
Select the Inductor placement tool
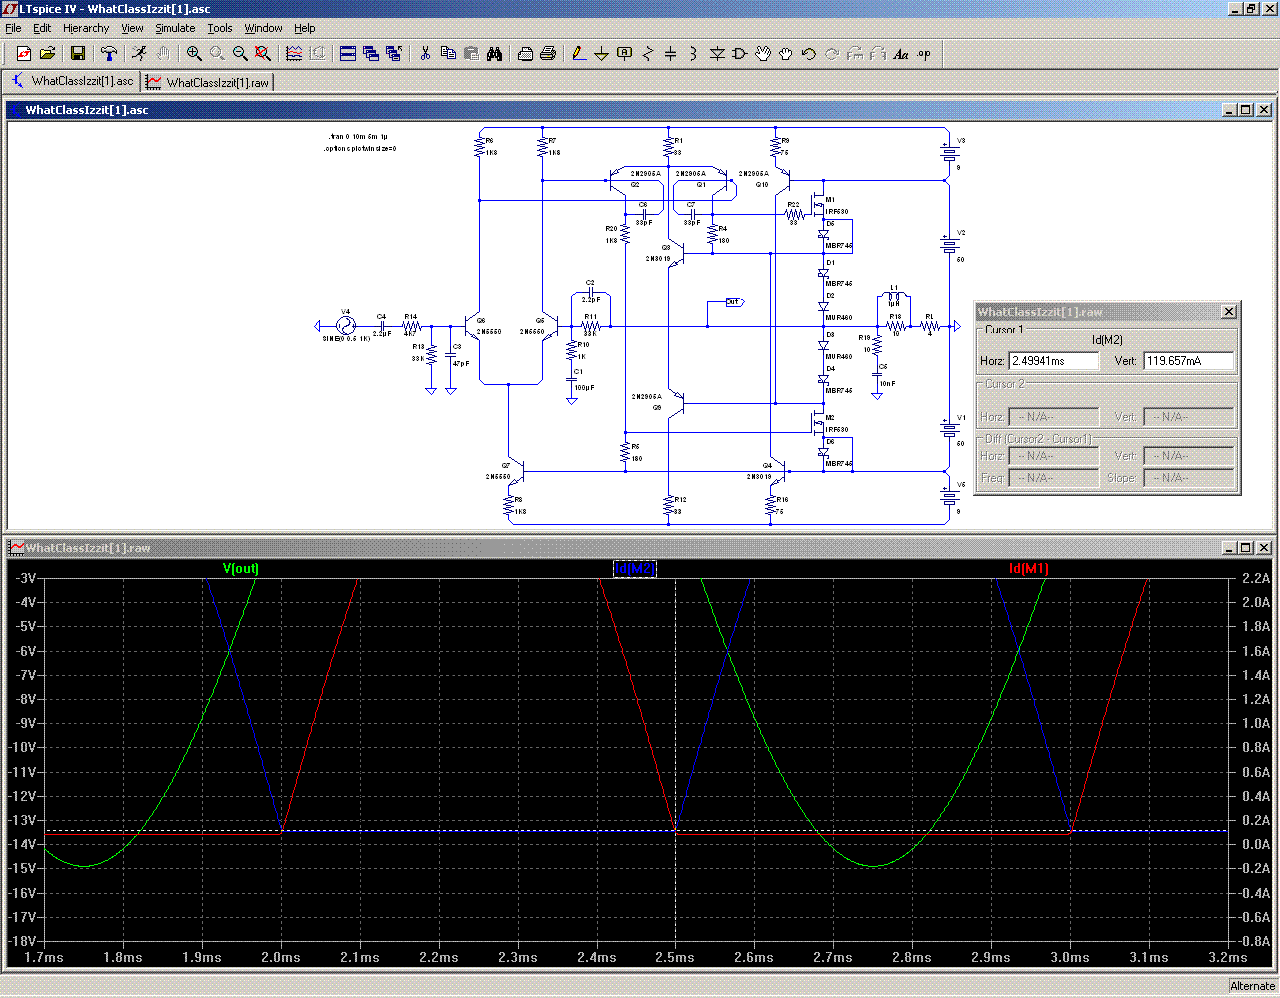693,54
